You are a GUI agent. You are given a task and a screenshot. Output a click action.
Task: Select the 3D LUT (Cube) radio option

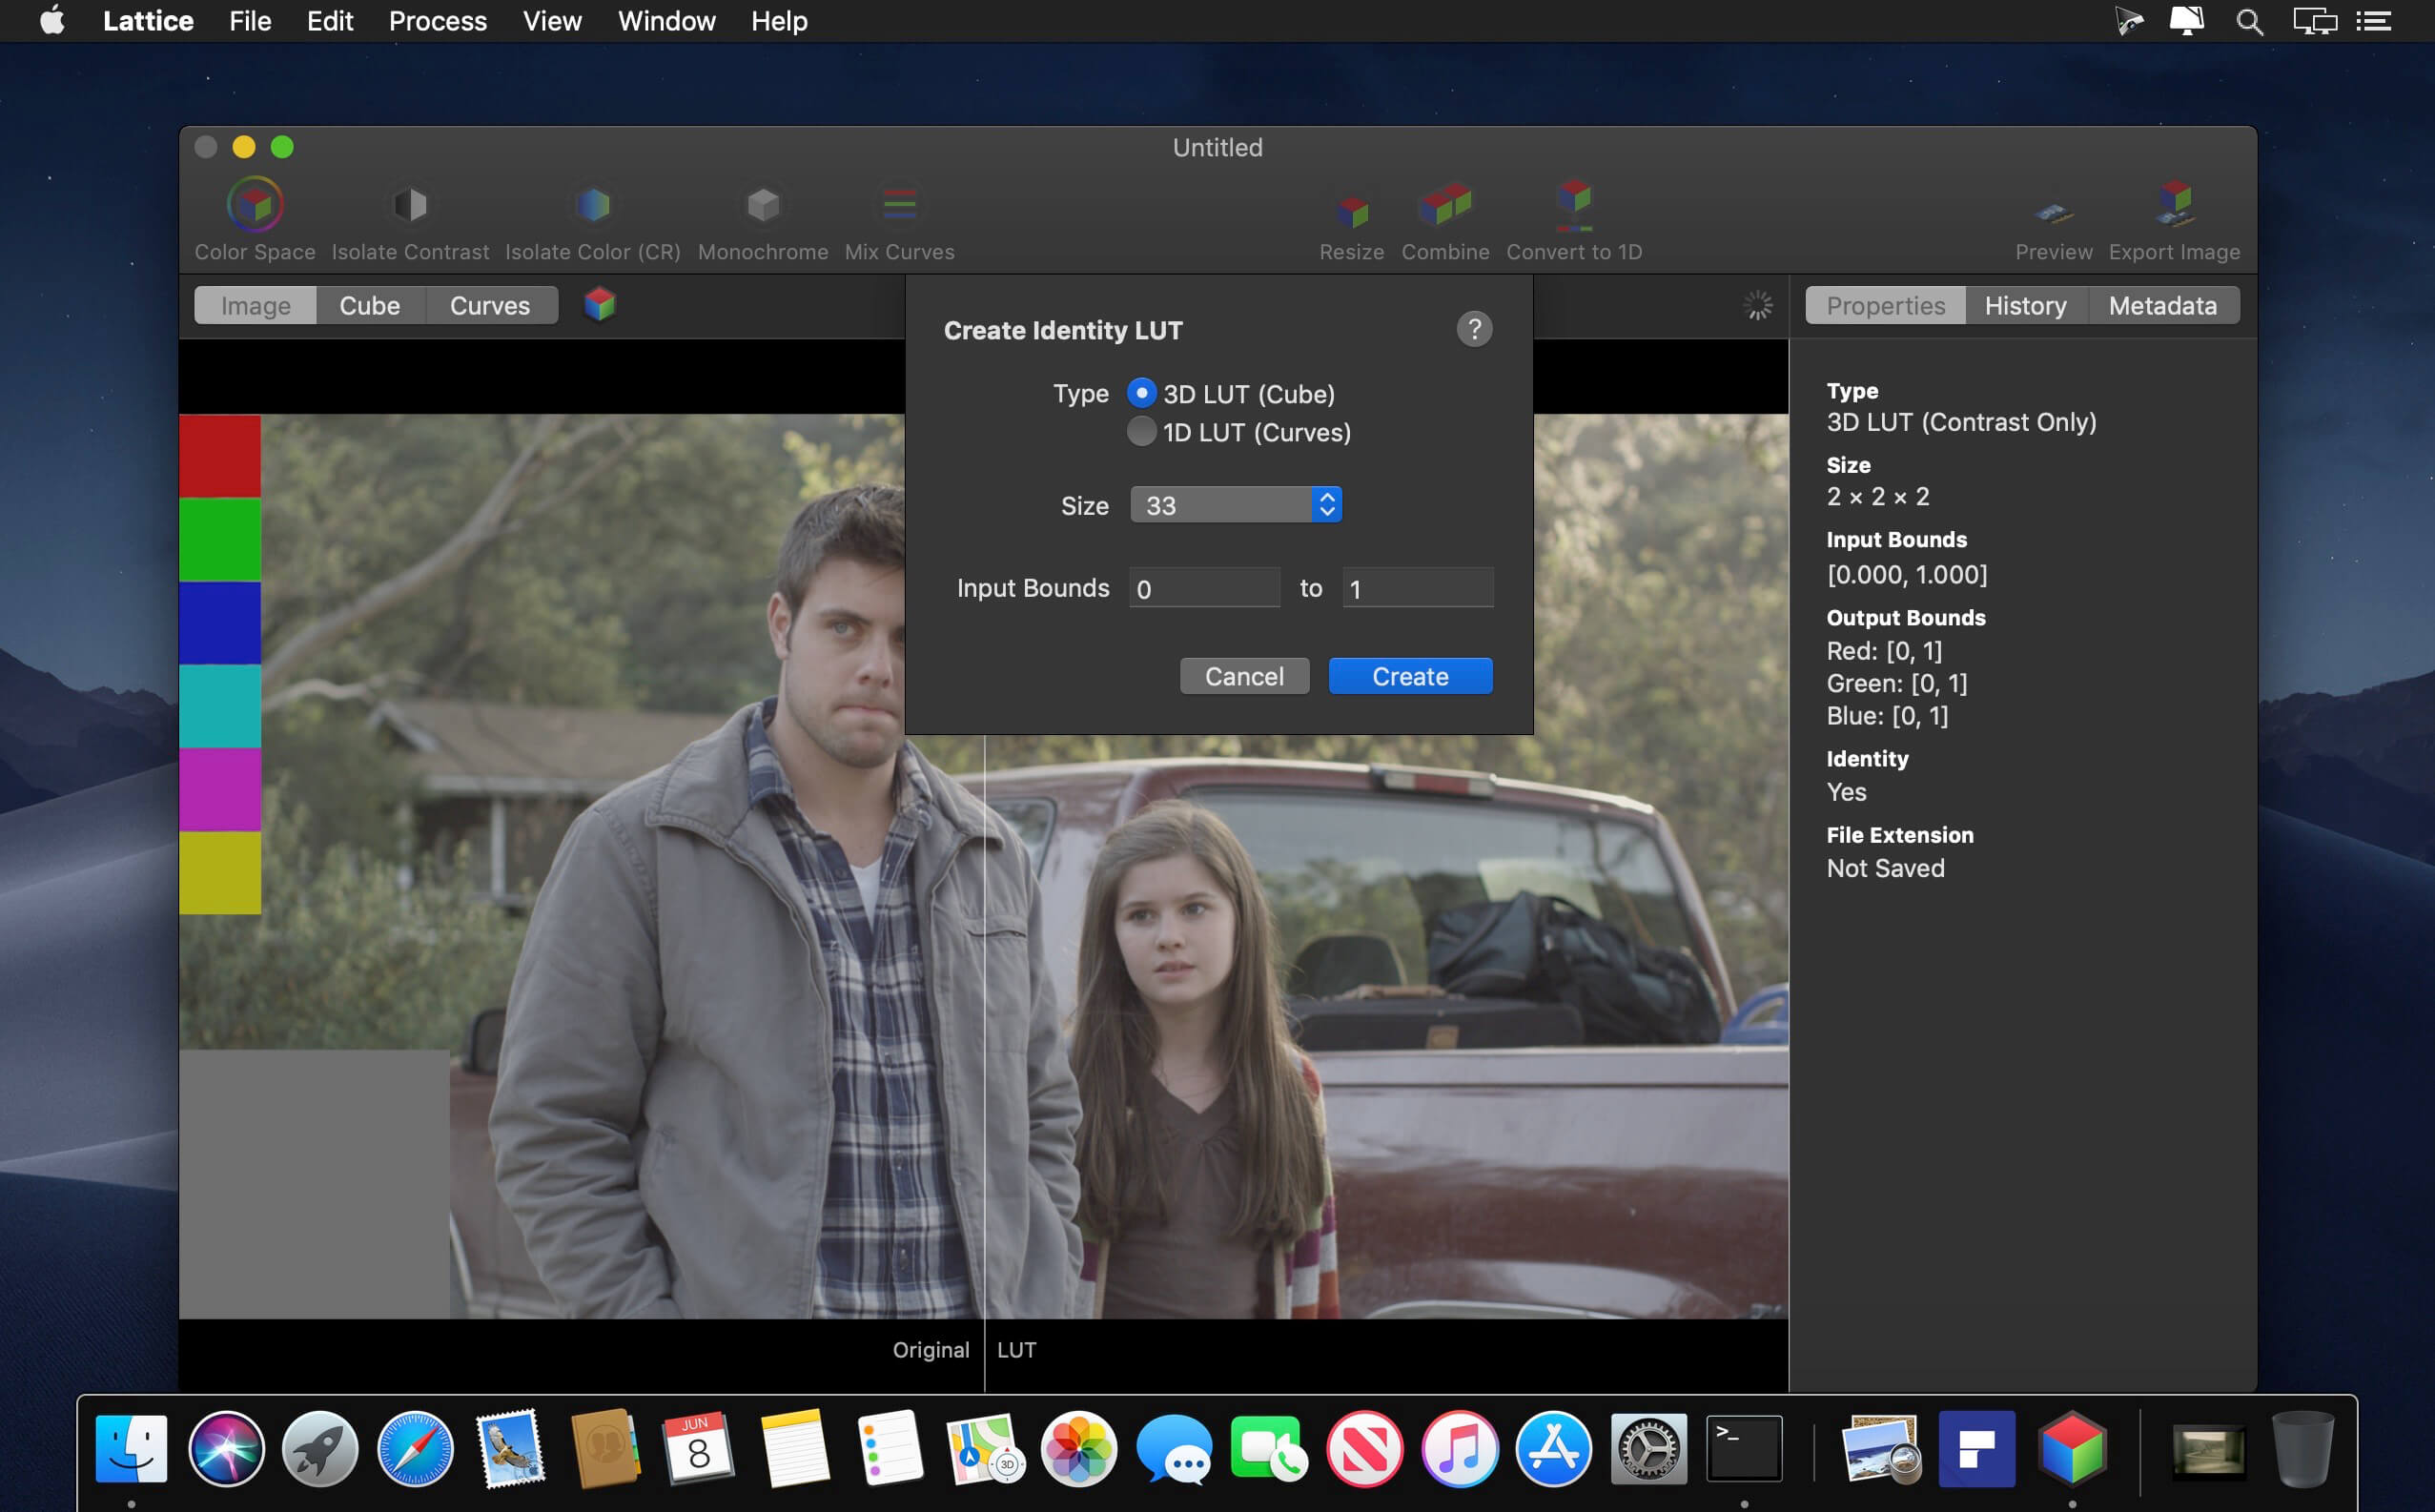pos(1141,393)
